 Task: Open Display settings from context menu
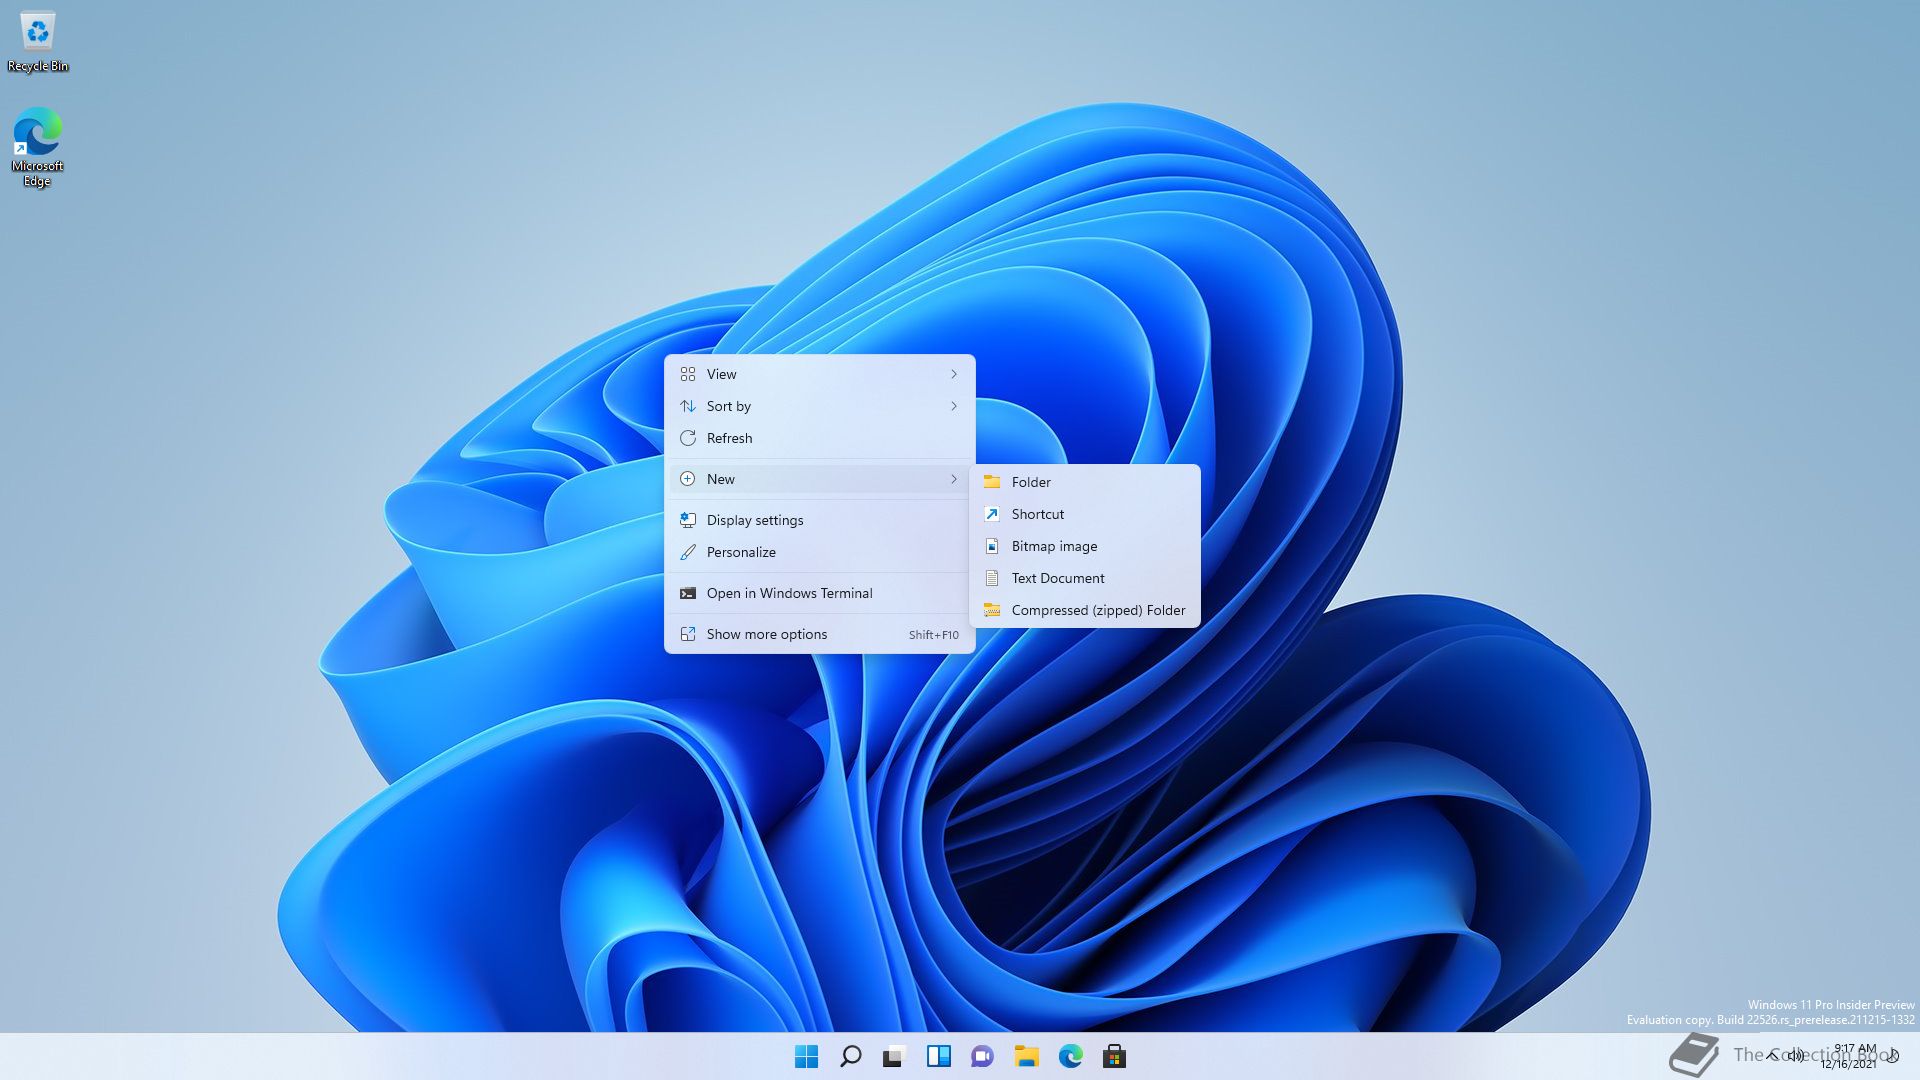[820, 520]
